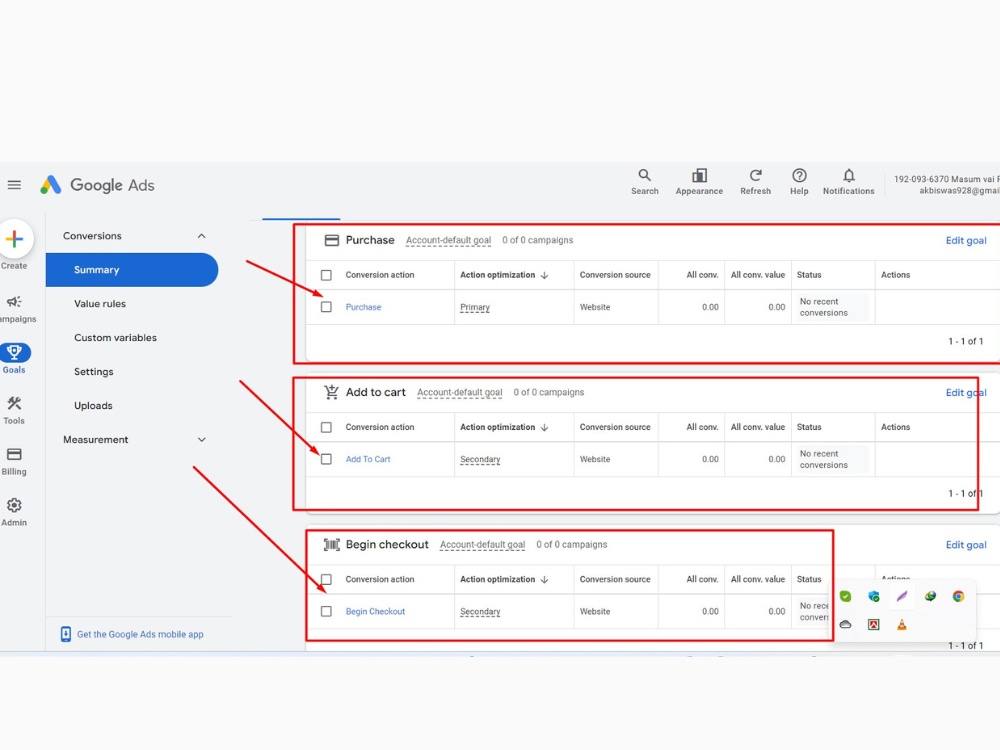Sort Add to cart by Action optimization

tap(504, 427)
